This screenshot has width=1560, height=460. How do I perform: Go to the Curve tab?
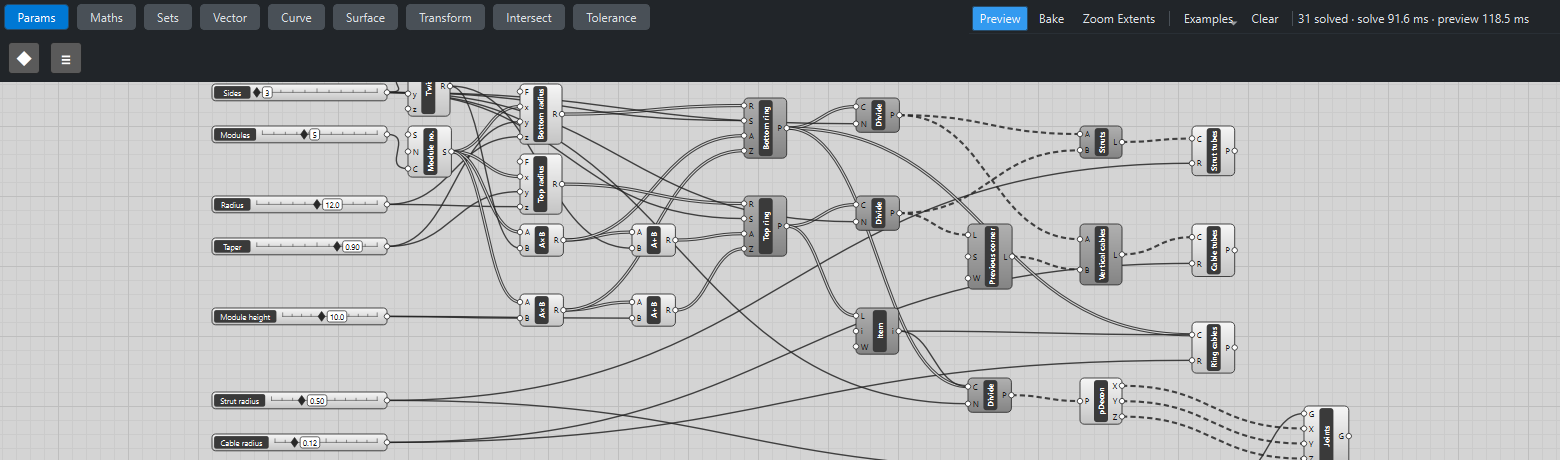pyautogui.click(x=296, y=18)
